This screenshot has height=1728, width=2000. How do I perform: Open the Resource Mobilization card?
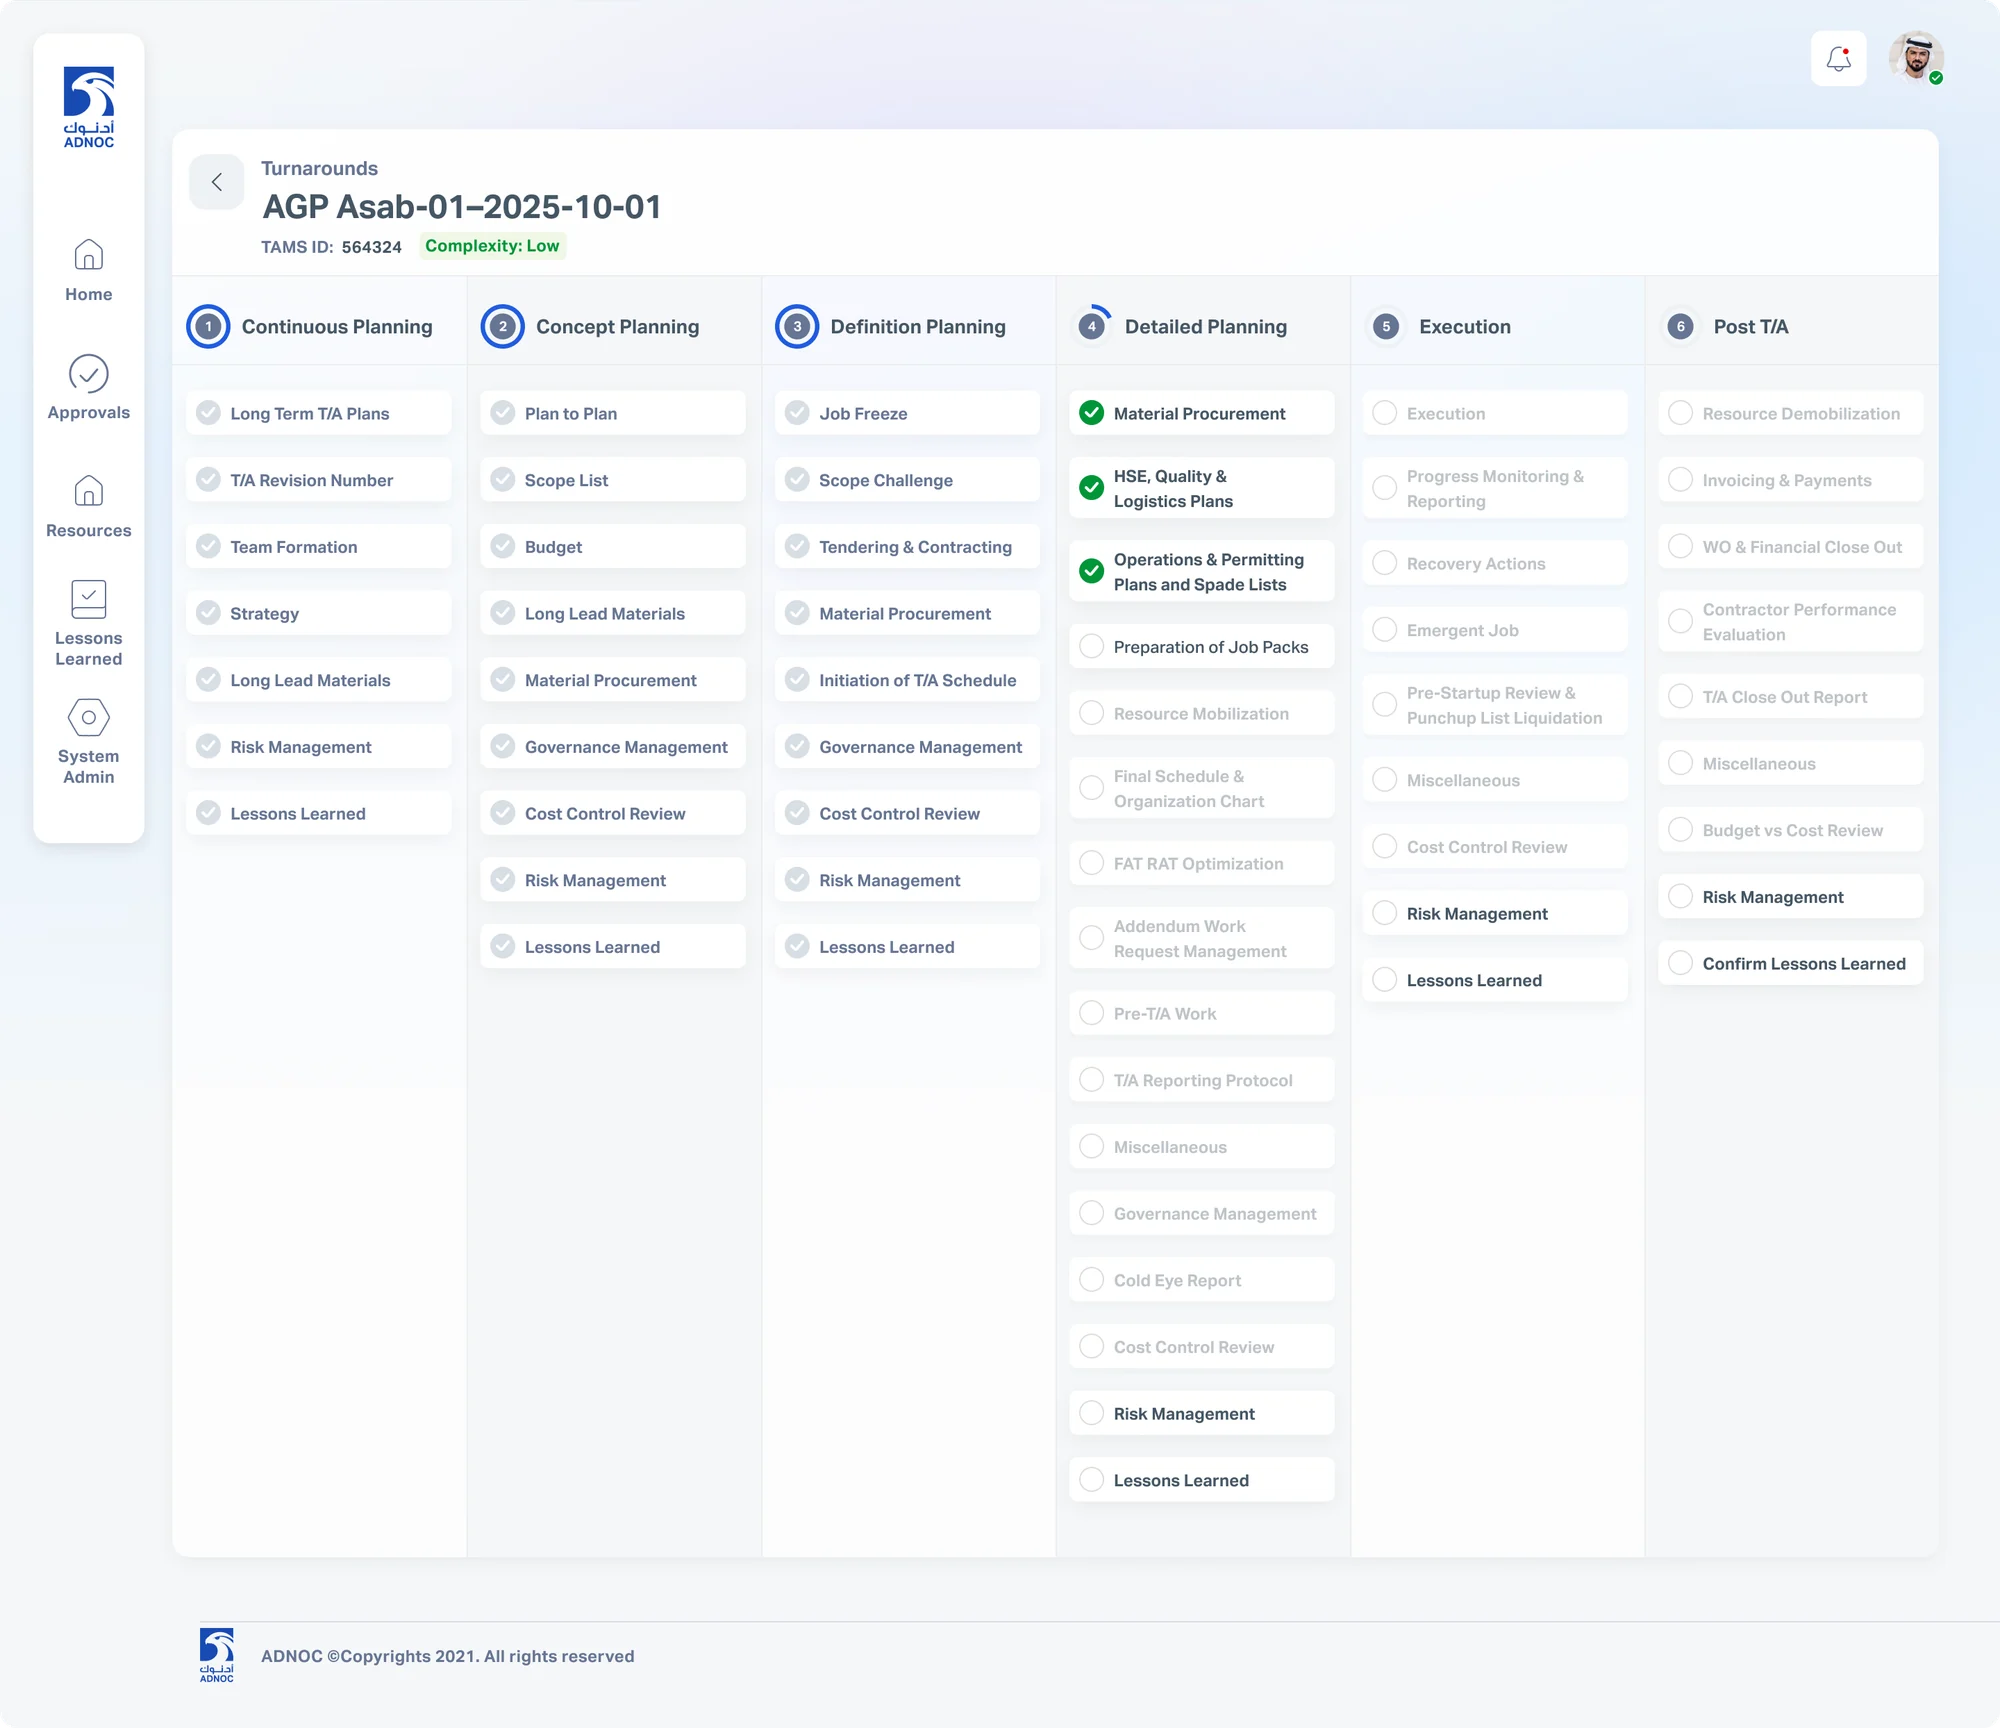1202,713
